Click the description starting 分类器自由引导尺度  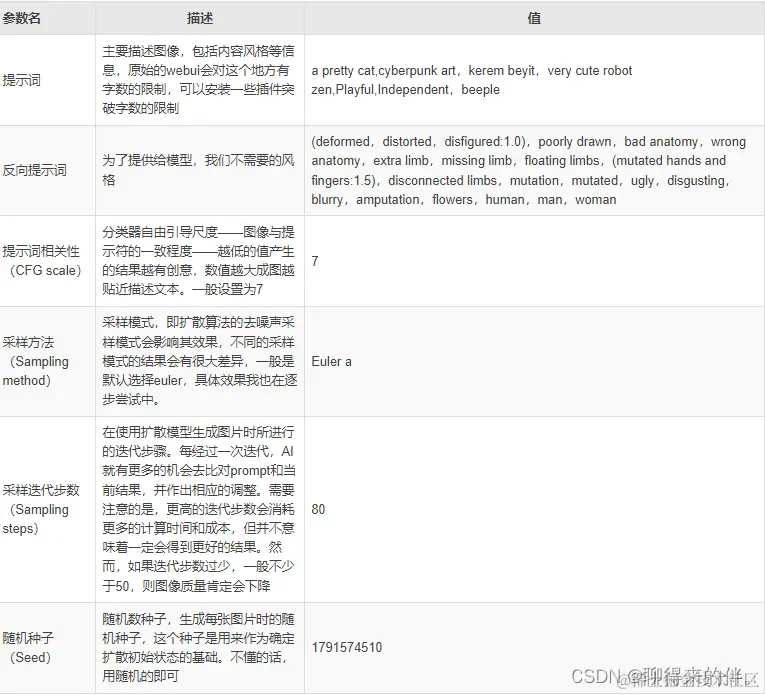[199, 260]
